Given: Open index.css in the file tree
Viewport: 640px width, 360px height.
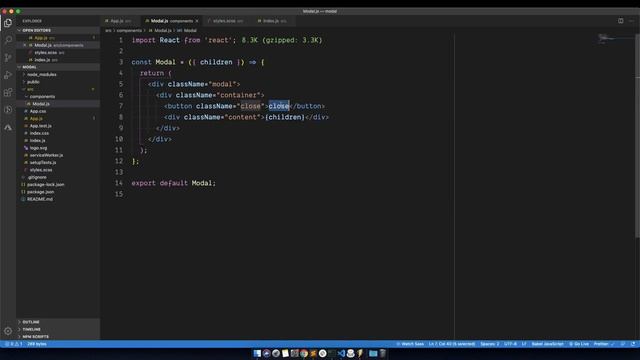Looking at the screenshot, I should coord(58,133).
